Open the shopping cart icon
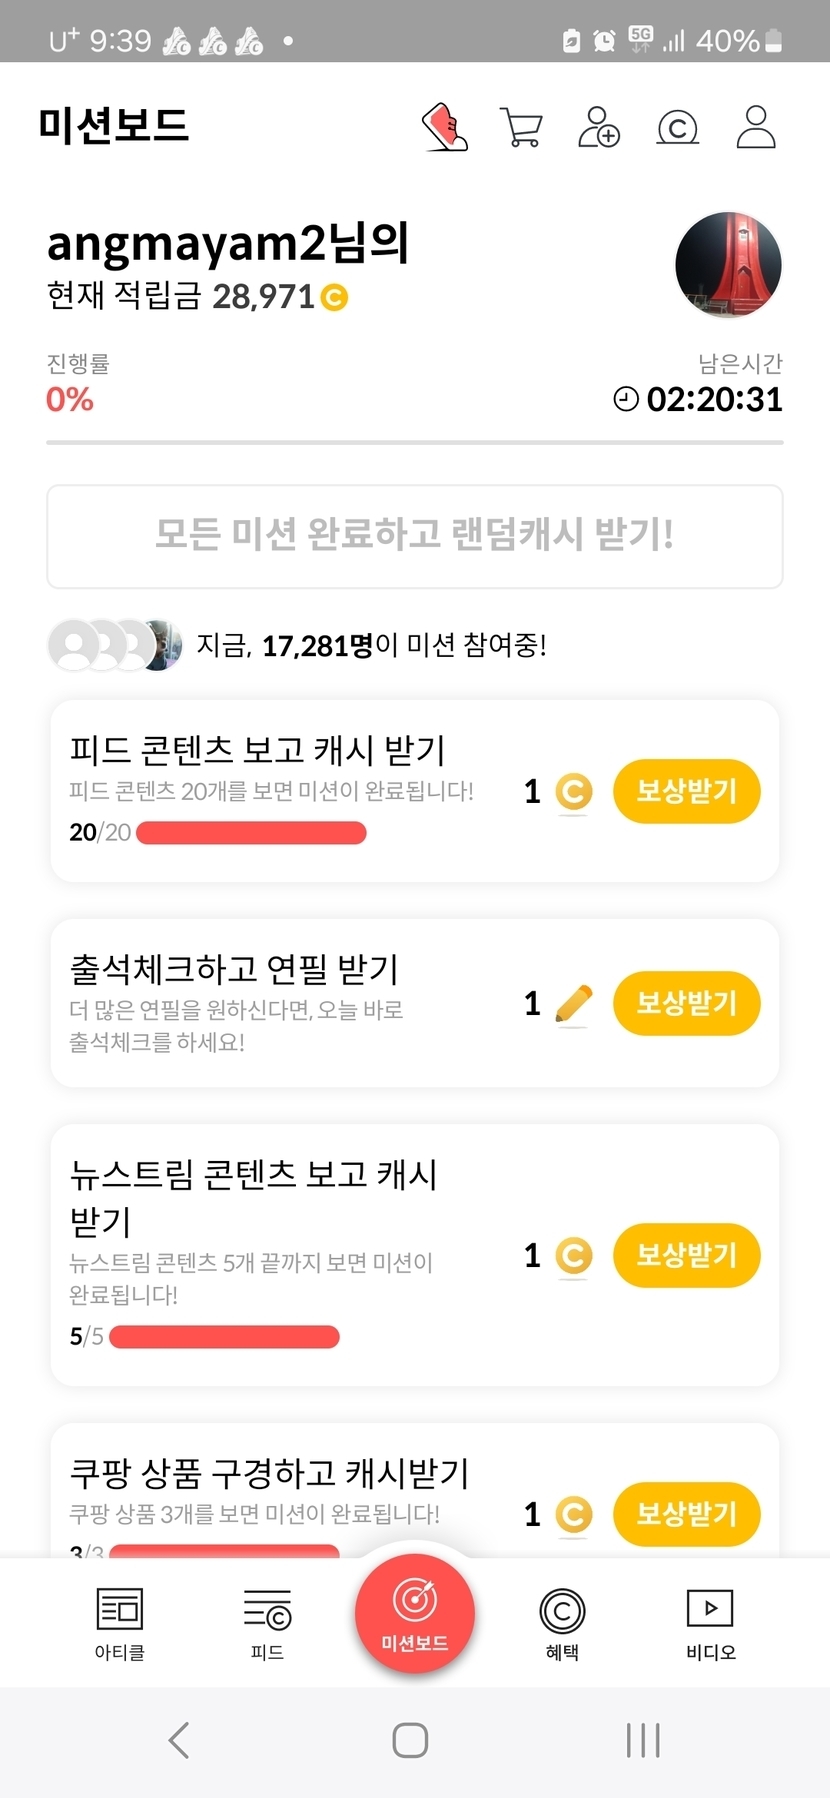Viewport: 830px width, 1798px height. coord(521,128)
